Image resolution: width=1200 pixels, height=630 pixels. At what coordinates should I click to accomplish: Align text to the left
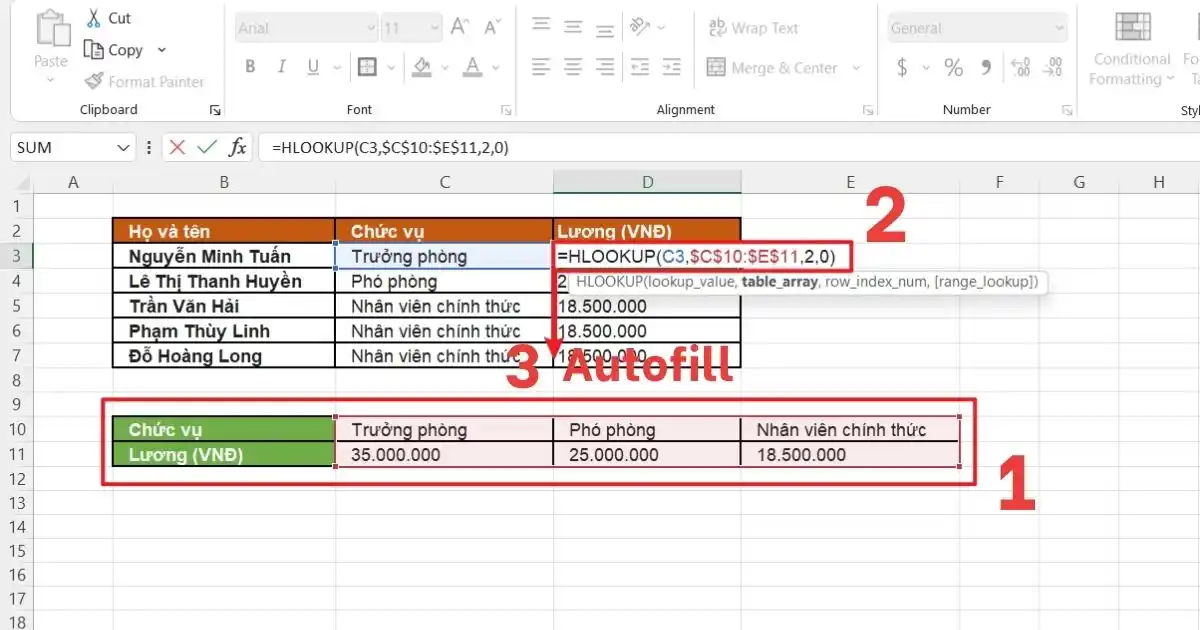pos(541,67)
